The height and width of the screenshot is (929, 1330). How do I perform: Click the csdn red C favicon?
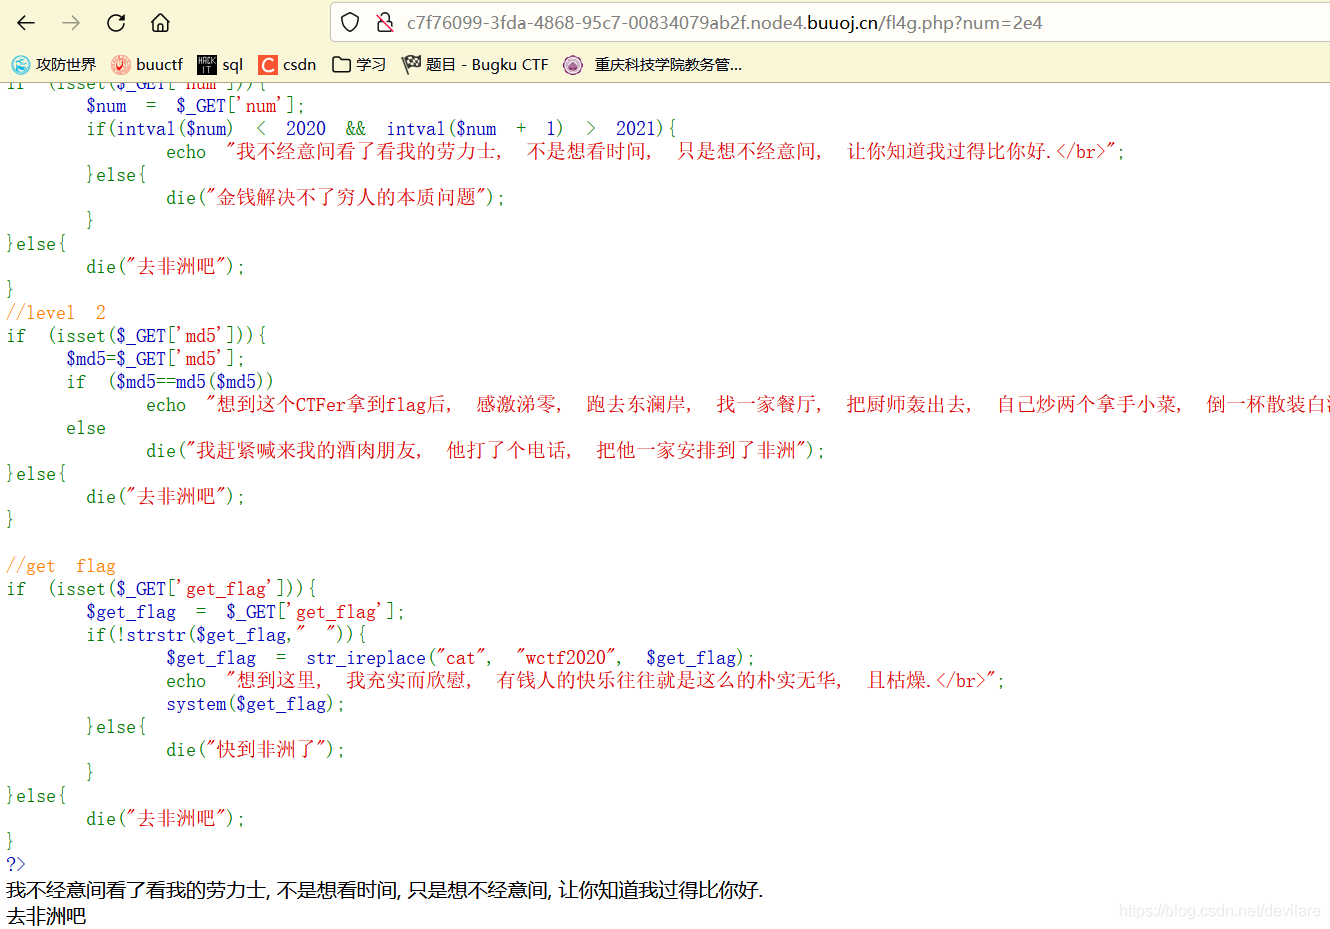(x=267, y=65)
